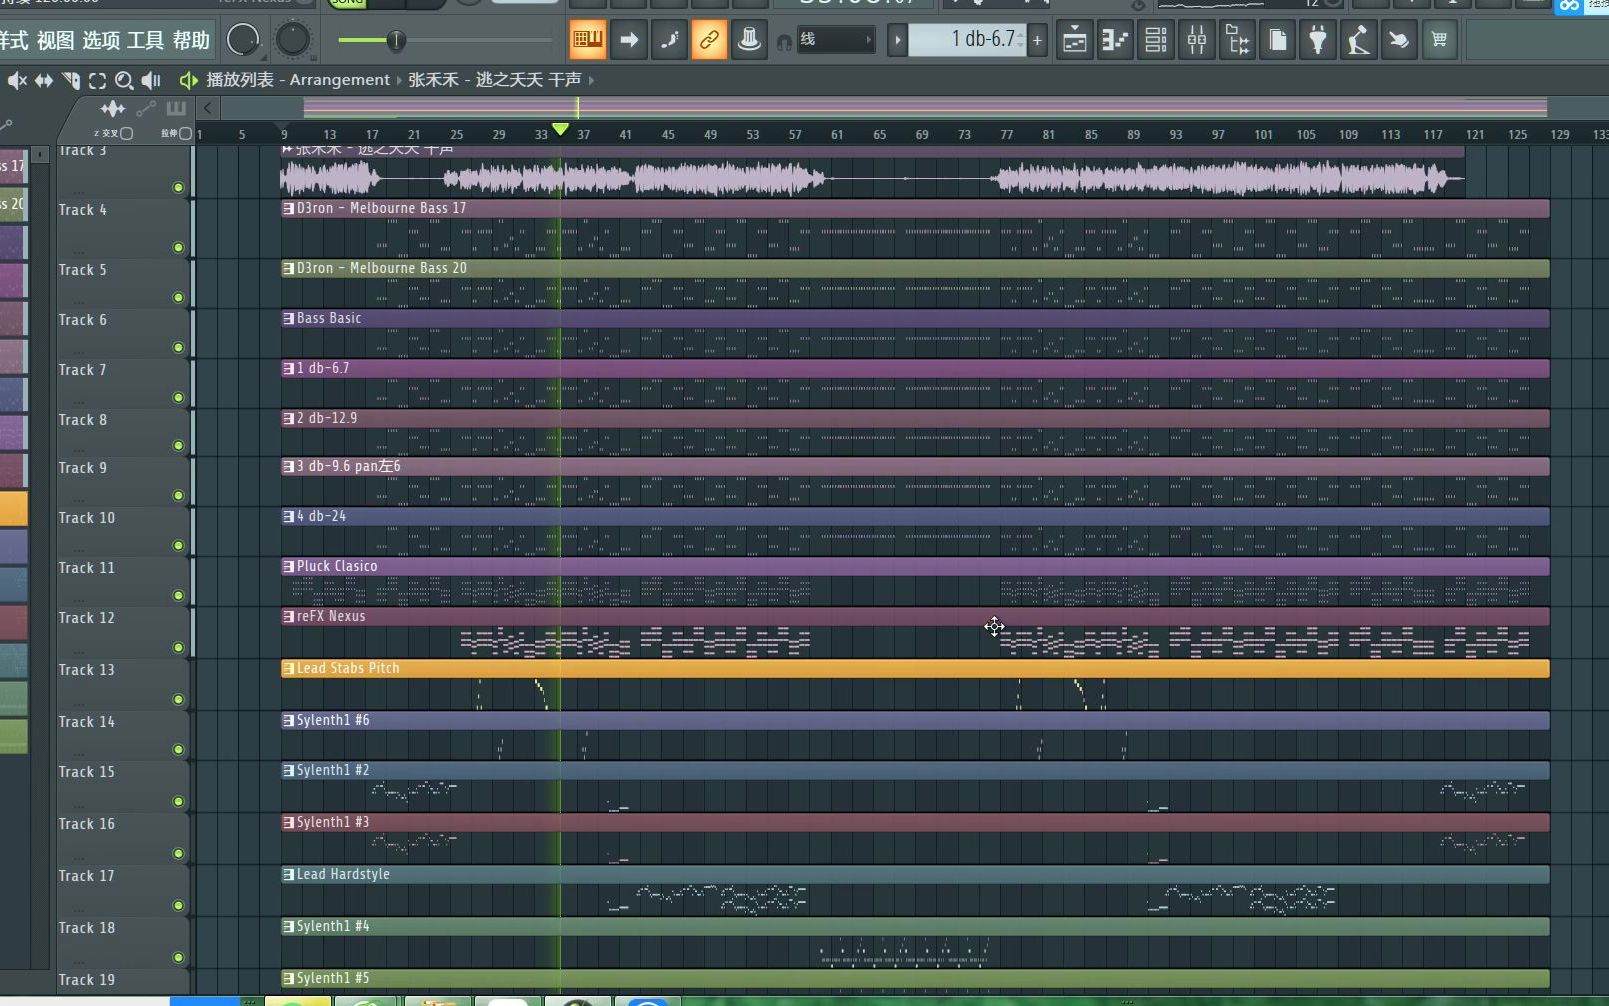This screenshot has width=1609, height=1006.
Task: Open pattern selector arrow left of 1 db-6.7
Action: (898, 40)
